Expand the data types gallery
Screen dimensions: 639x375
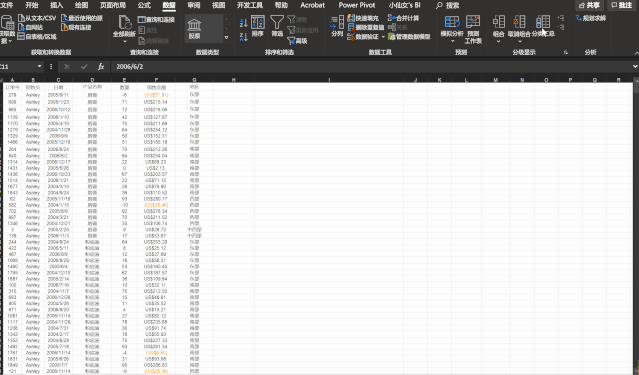227,38
